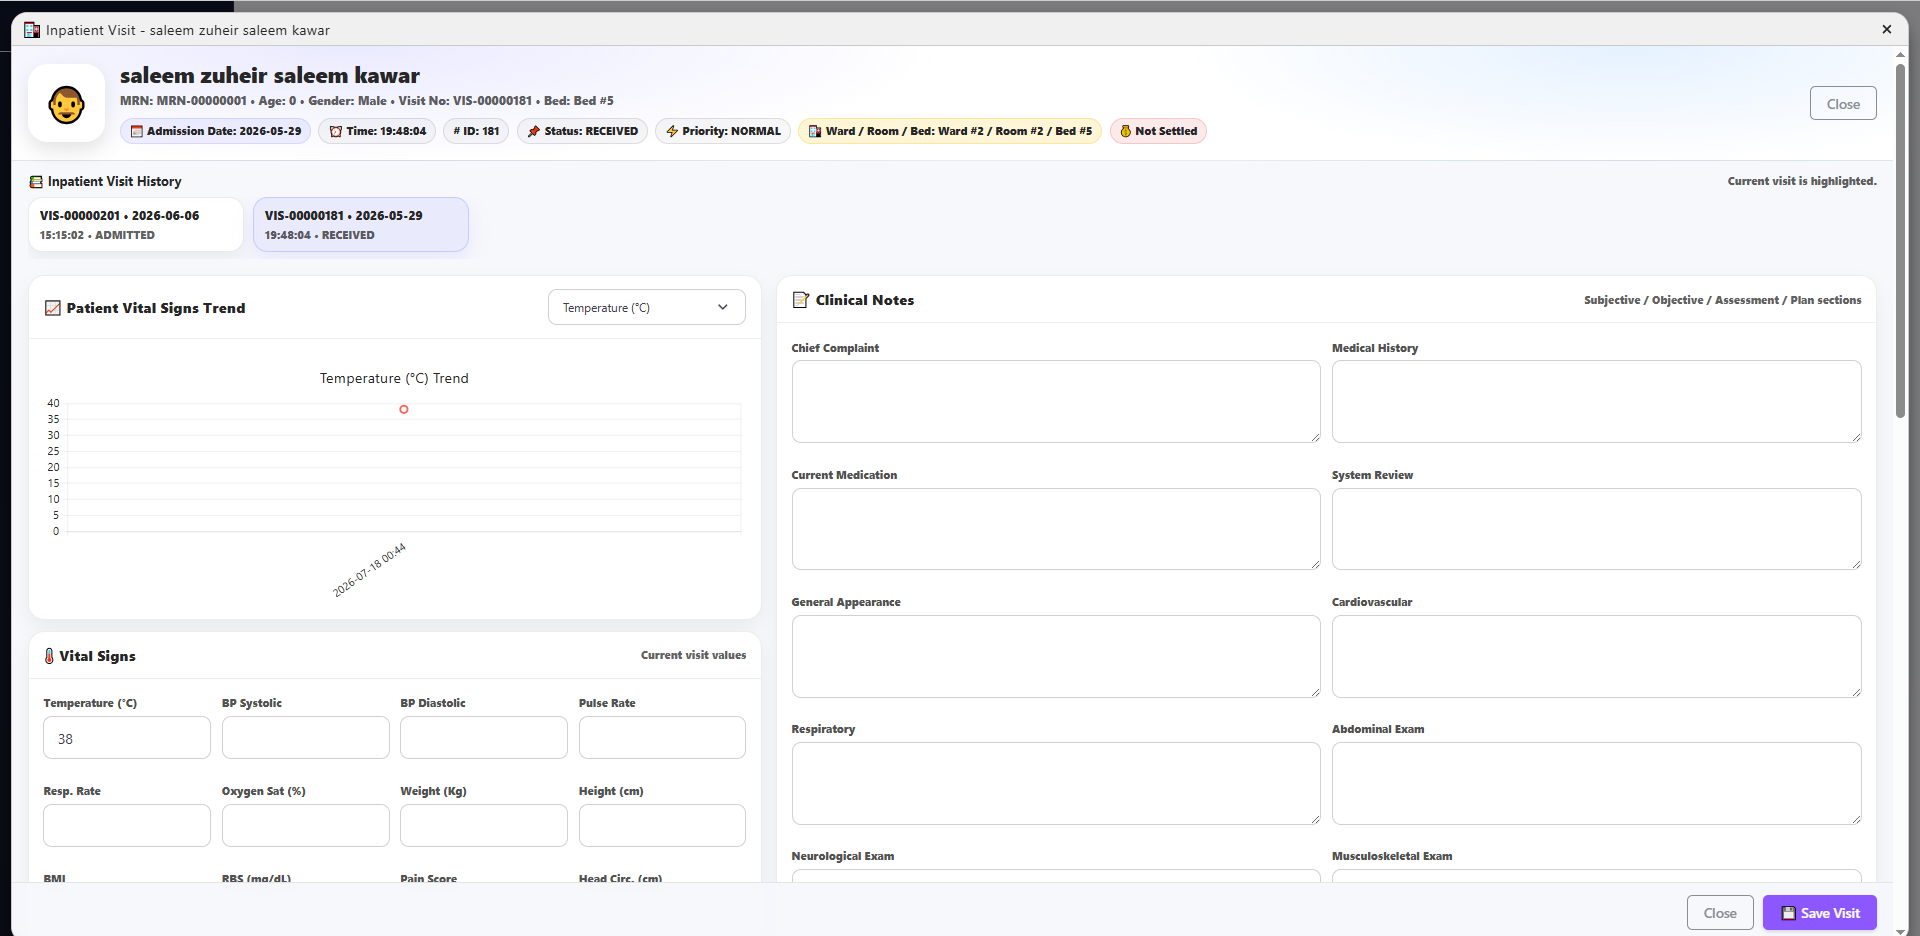
Task: Click the Not Settled payment badge
Action: pos(1158,131)
